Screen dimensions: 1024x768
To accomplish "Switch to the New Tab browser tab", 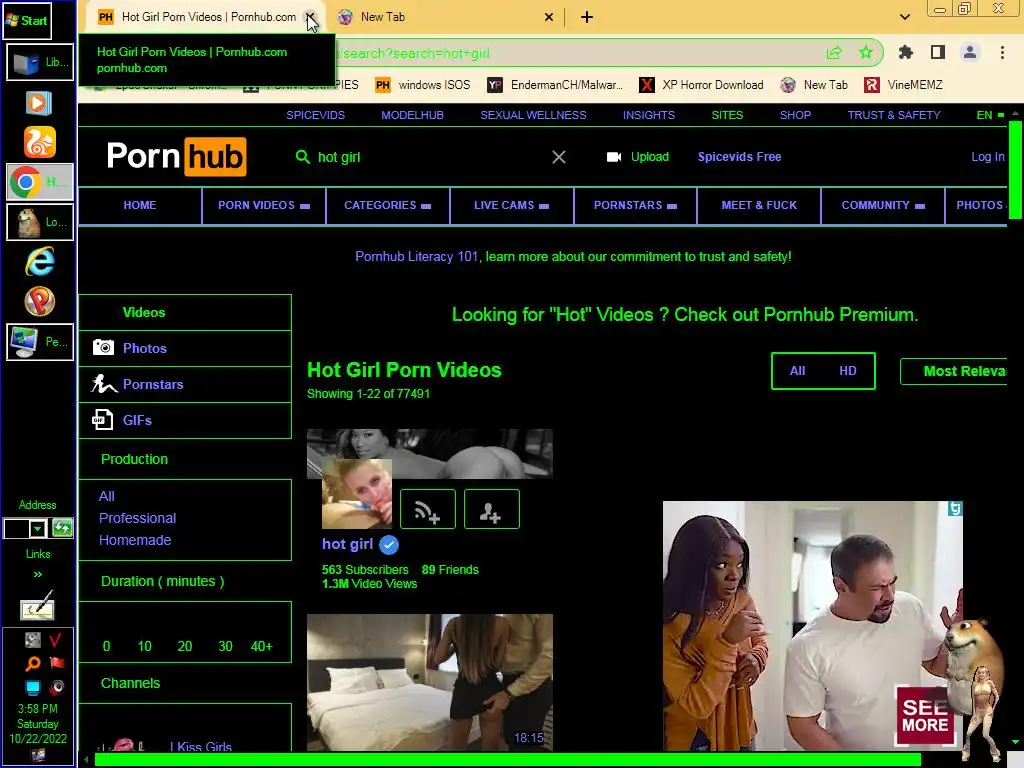I will point(444,17).
